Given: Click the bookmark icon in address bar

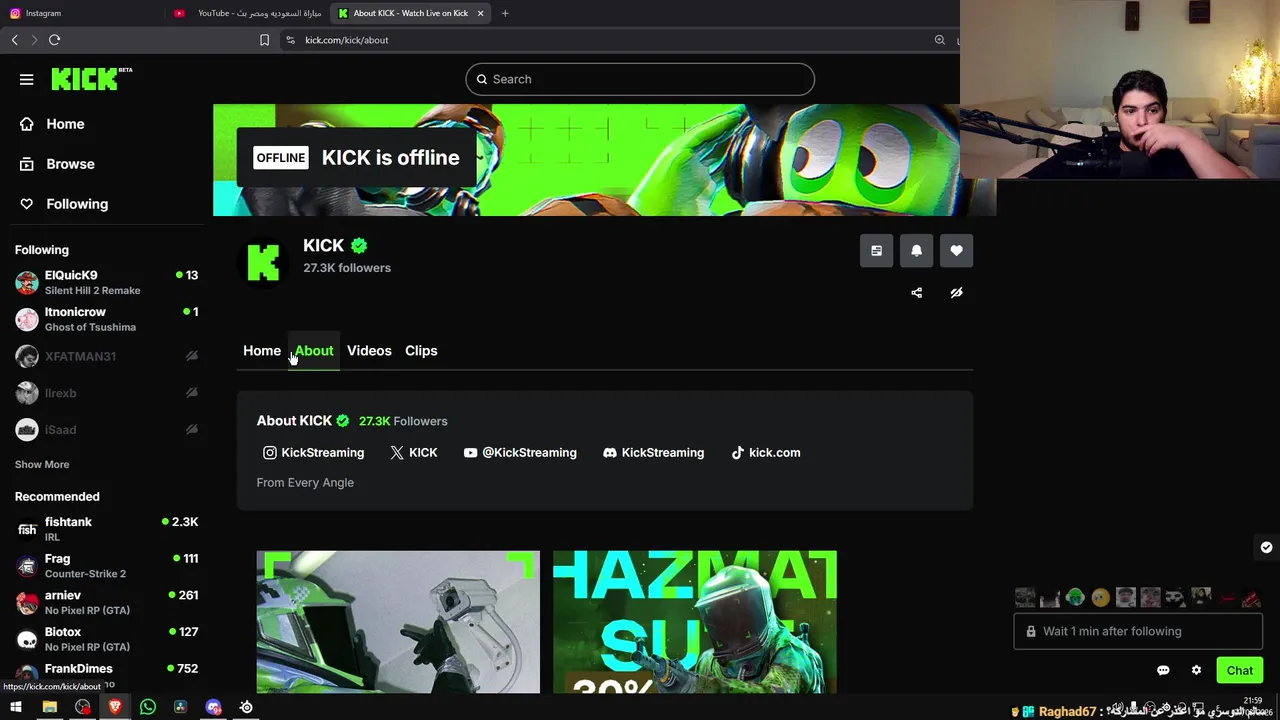Looking at the screenshot, I should click(x=264, y=40).
